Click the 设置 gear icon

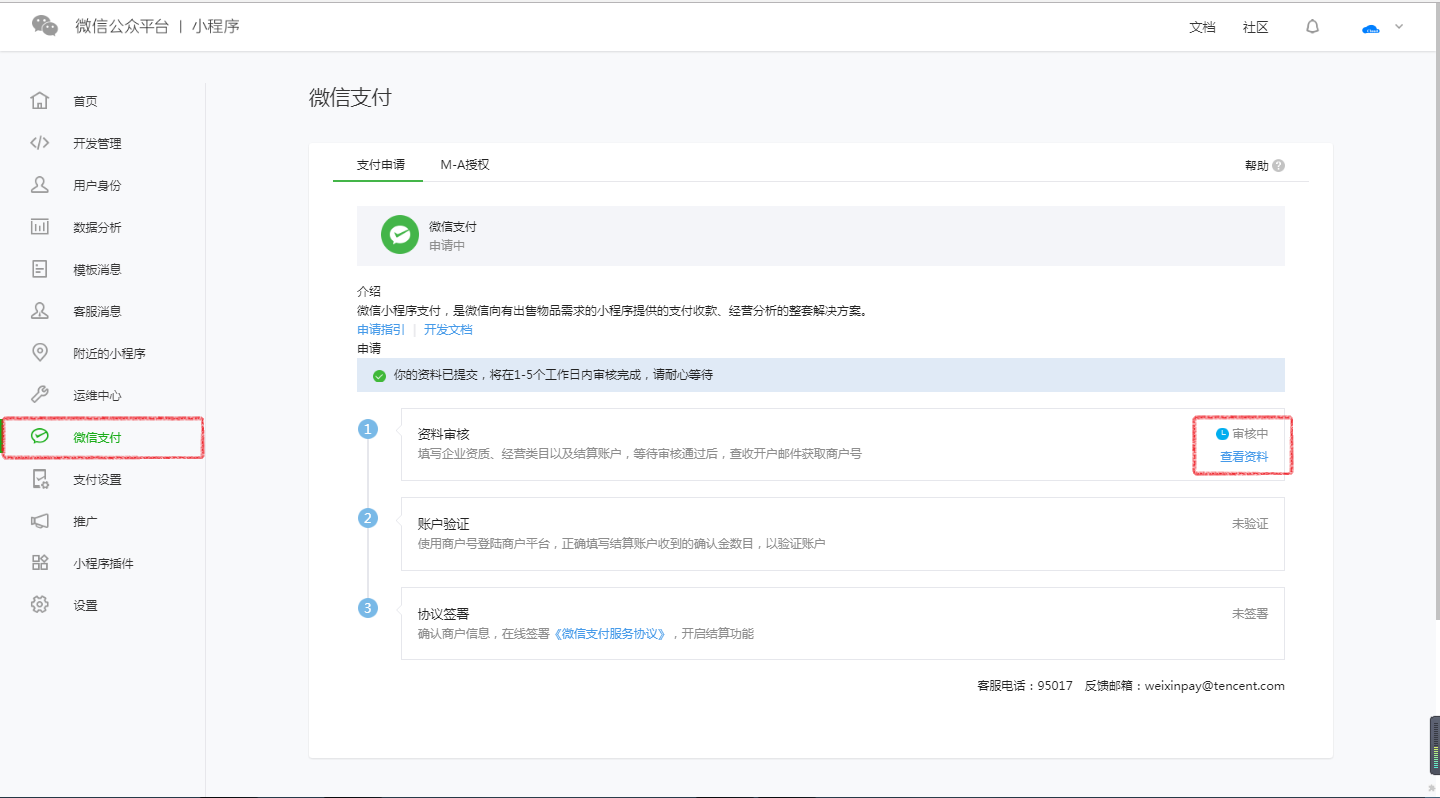pos(40,605)
